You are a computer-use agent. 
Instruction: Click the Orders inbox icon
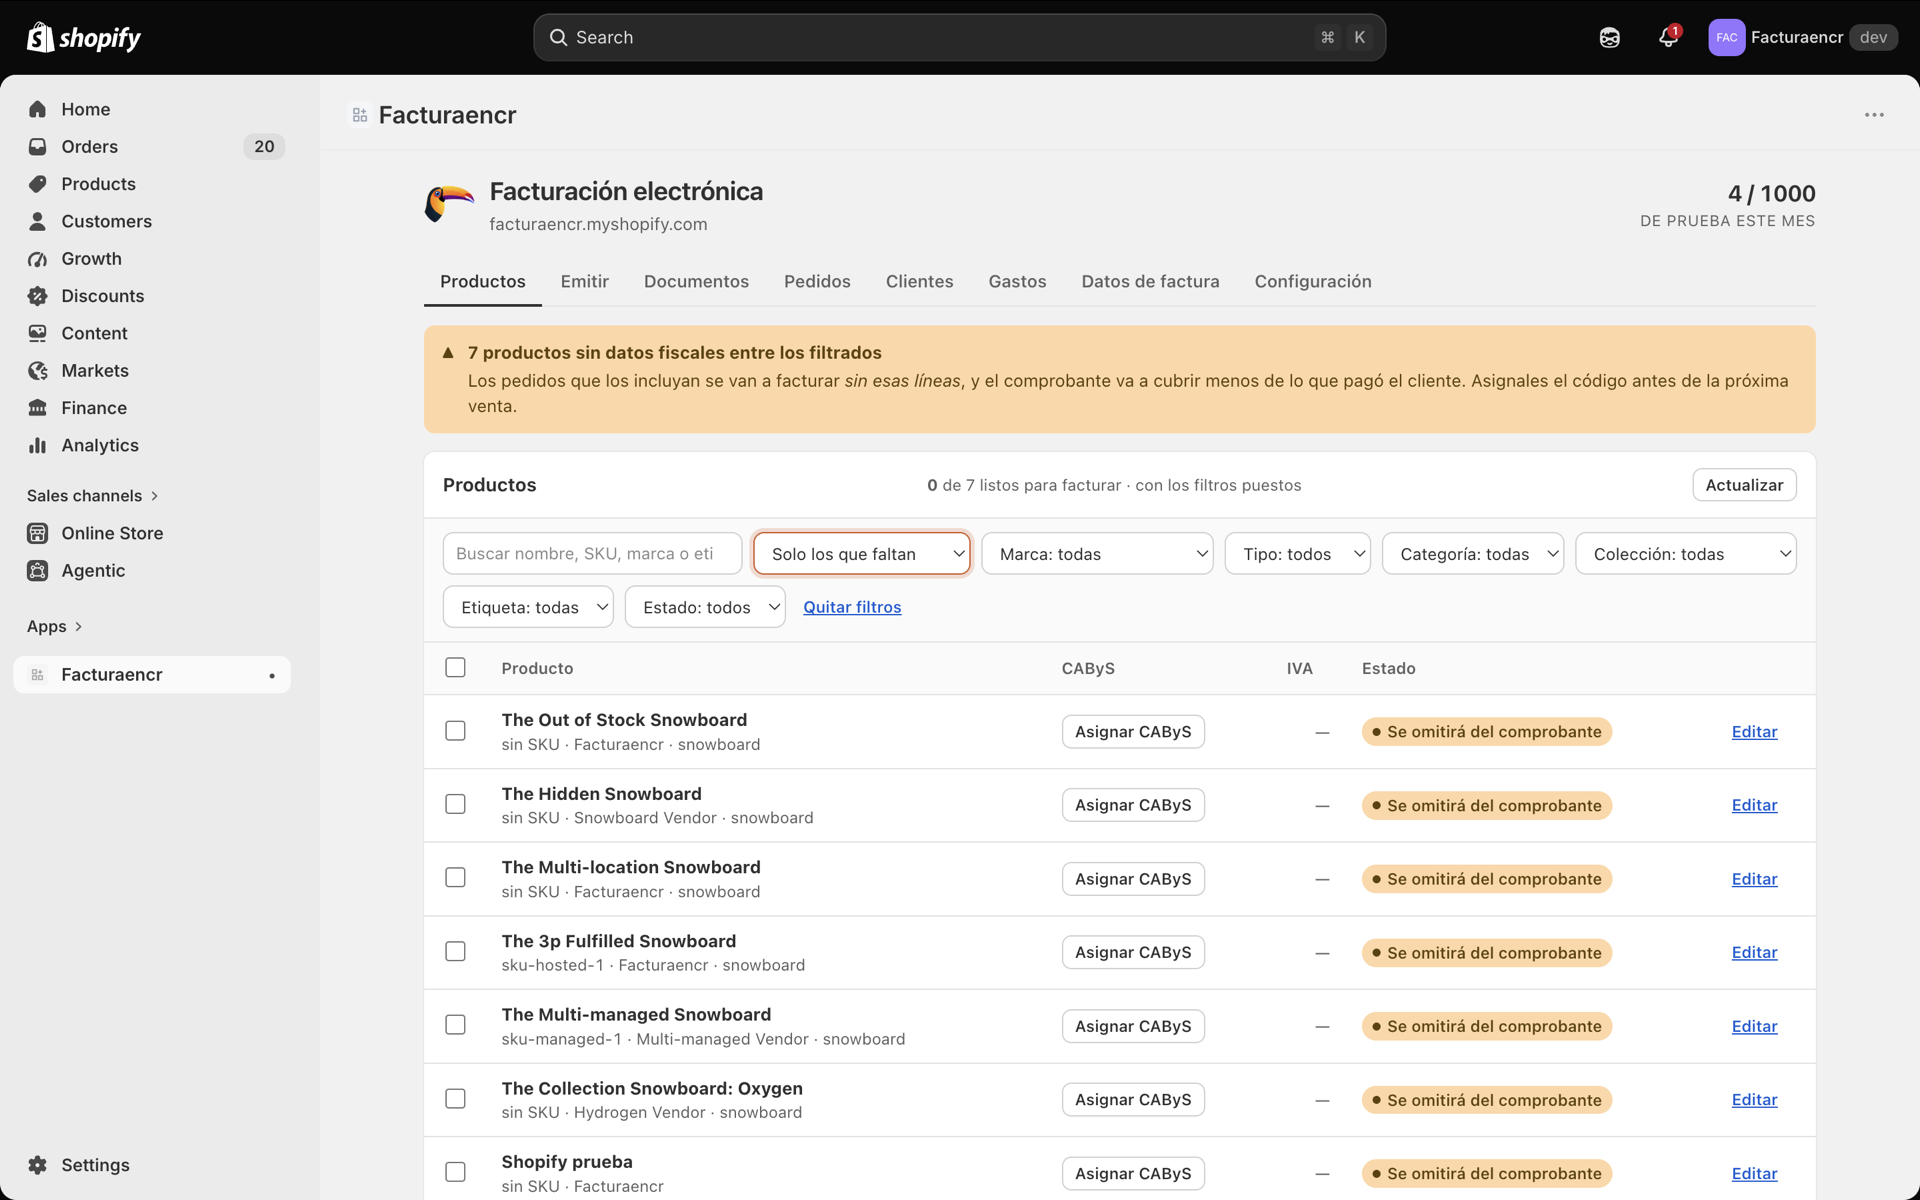click(x=38, y=146)
